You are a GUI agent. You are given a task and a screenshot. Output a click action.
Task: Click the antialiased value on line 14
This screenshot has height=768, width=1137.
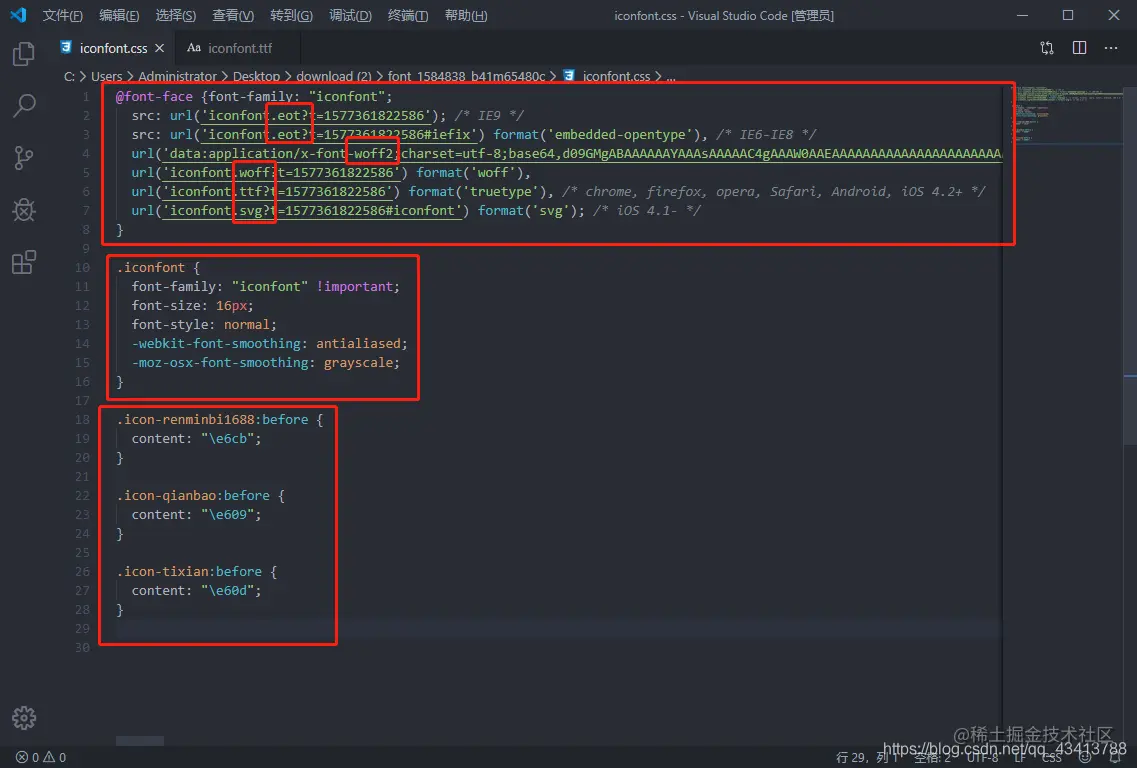click(358, 343)
